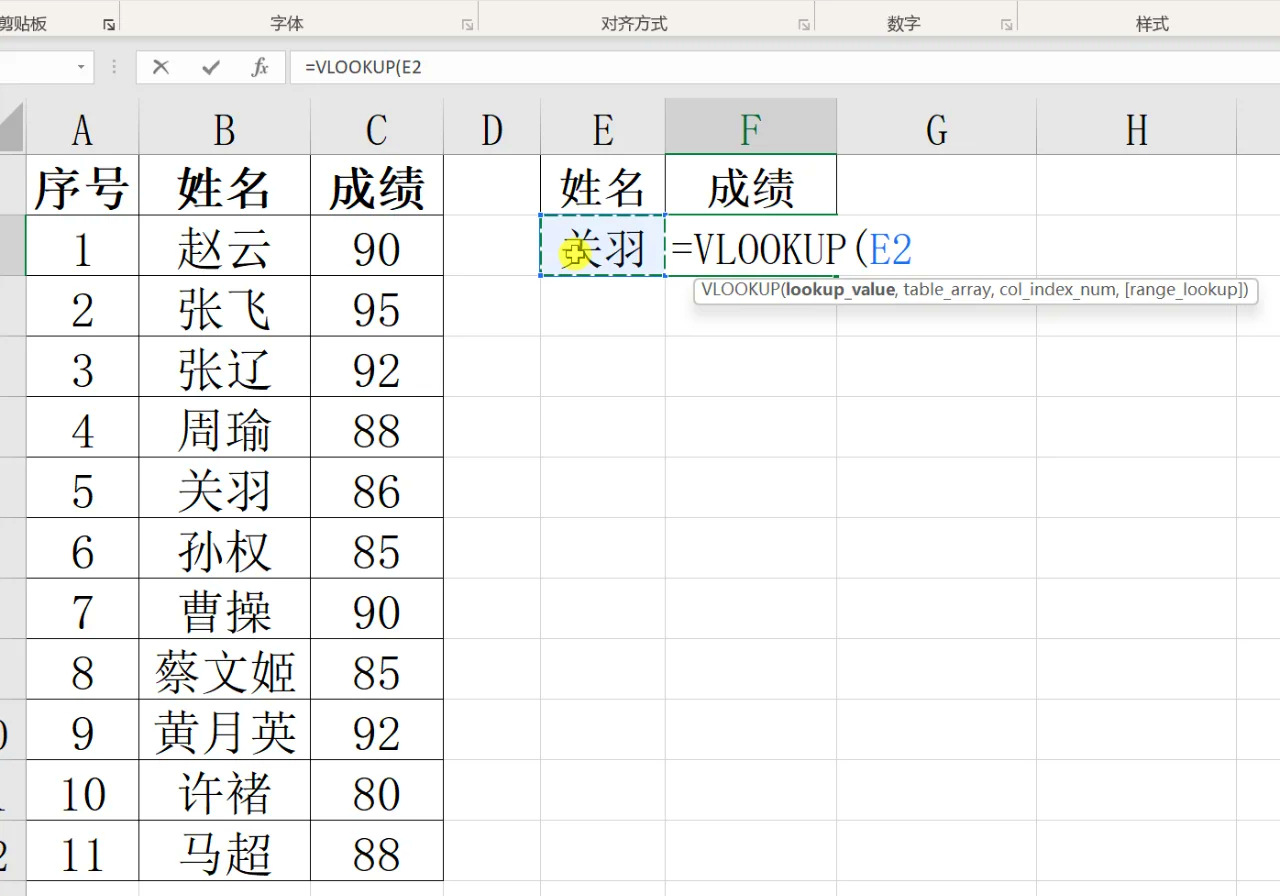Screen dimensions: 1280x896
Task: Click the 序号 header cell
Action: pos(82,185)
